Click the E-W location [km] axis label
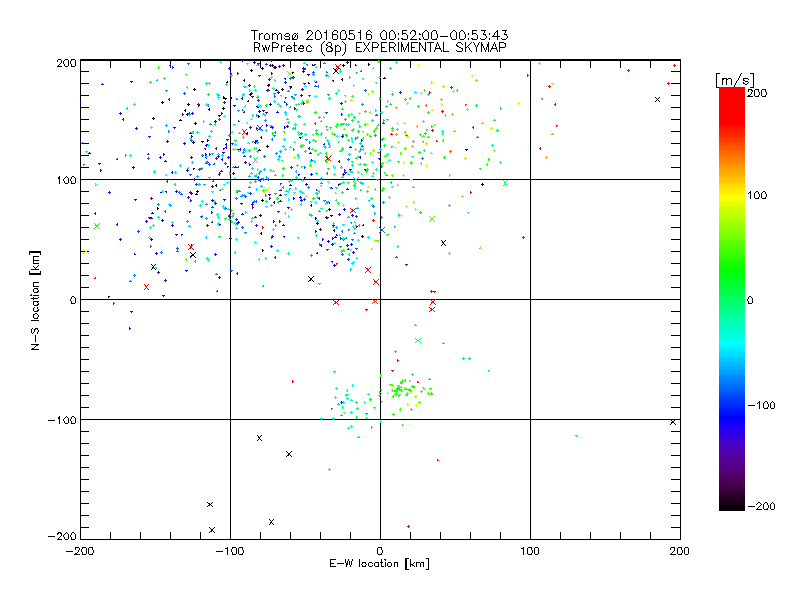 [379, 564]
